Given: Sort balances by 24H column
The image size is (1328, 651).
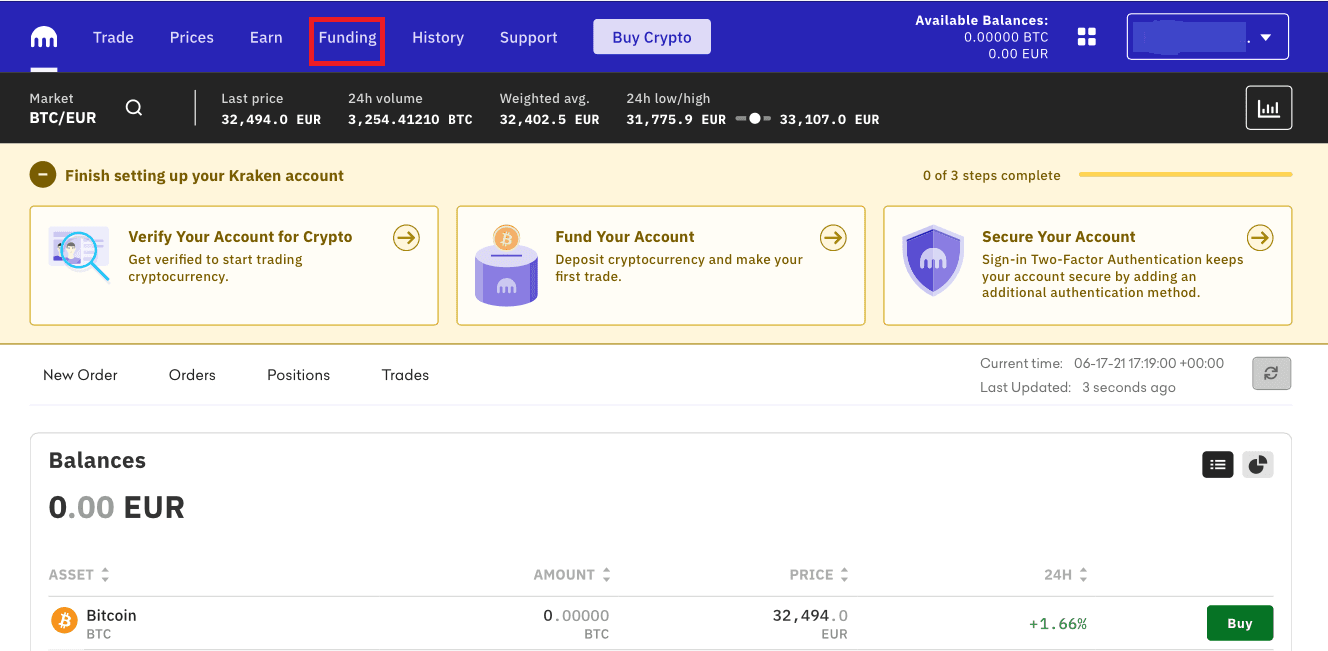Looking at the screenshot, I should click(x=1066, y=575).
